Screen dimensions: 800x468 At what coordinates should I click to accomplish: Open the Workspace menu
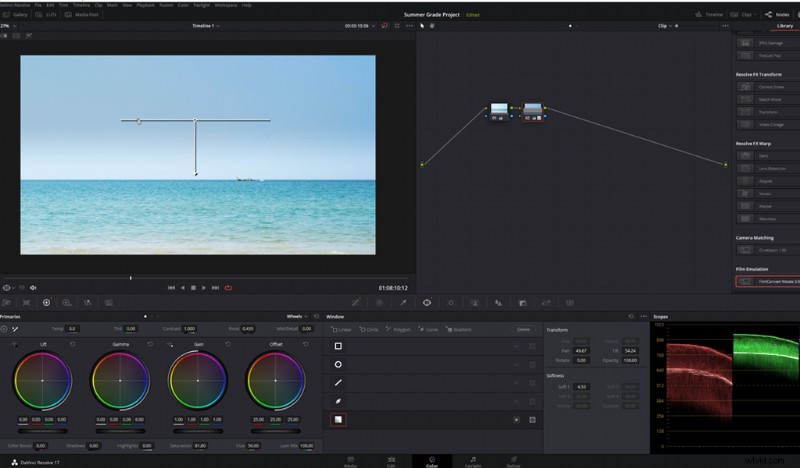coord(226,5)
